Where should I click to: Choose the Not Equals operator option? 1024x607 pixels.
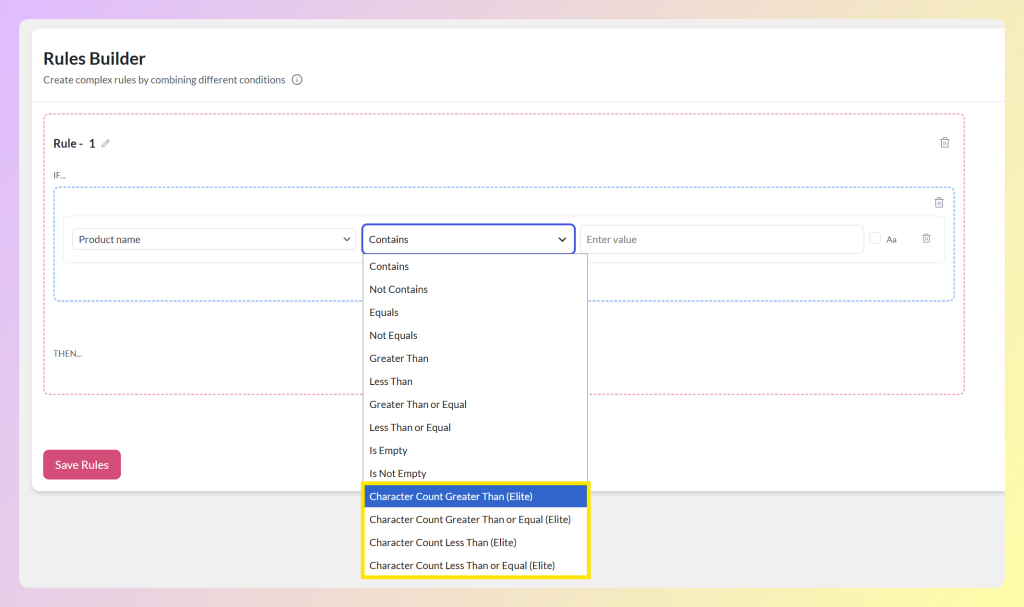(x=475, y=335)
